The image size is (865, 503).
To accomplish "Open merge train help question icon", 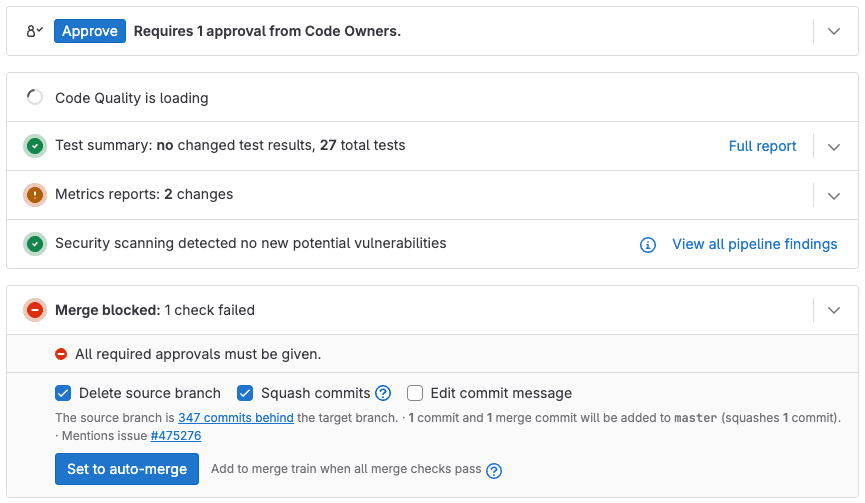I will pos(493,470).
